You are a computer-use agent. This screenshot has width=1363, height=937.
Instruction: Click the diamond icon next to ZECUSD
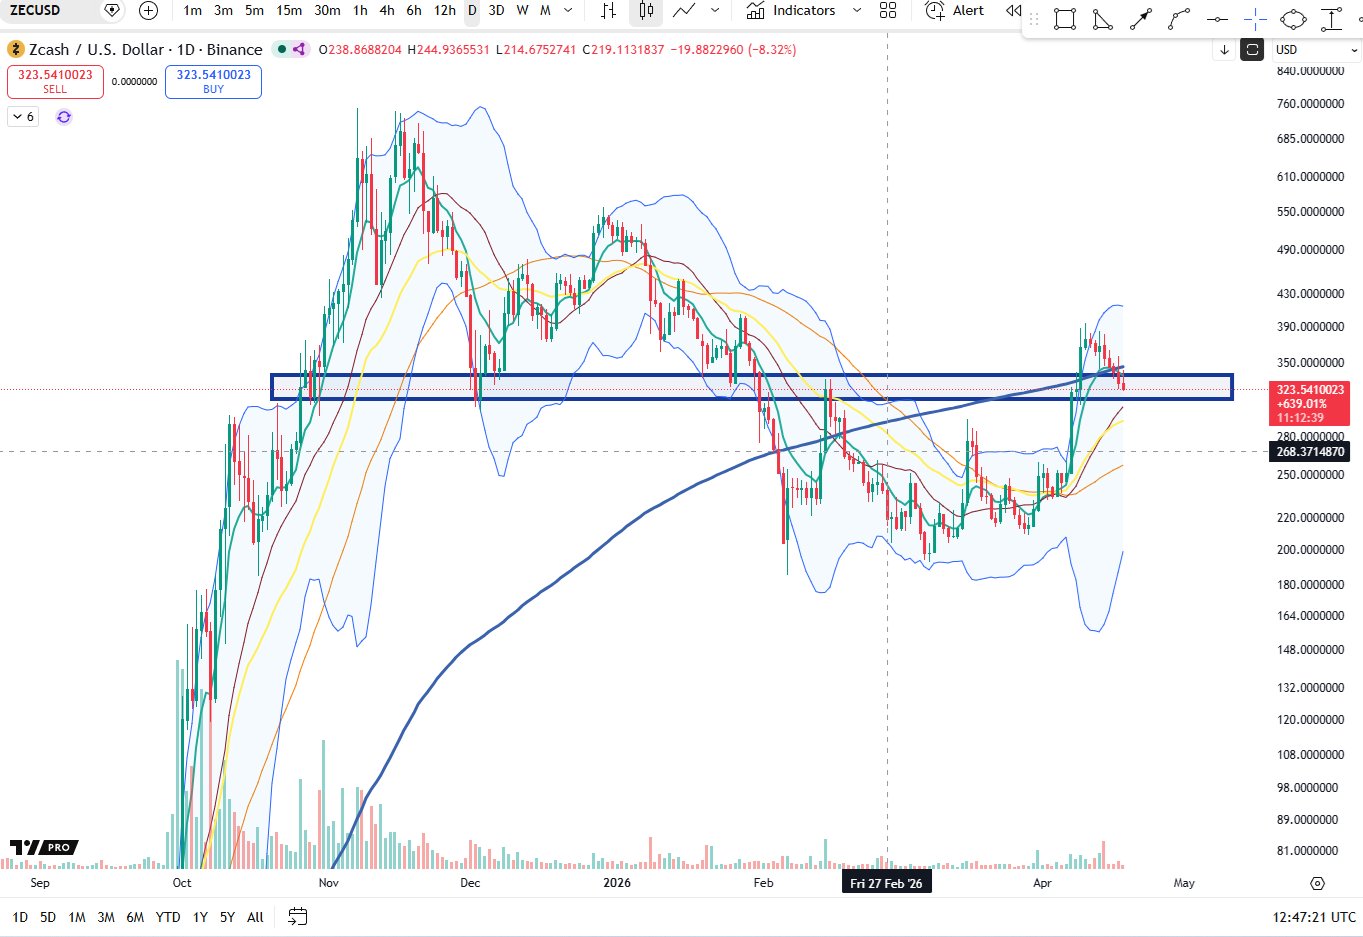tap(112, 10)
